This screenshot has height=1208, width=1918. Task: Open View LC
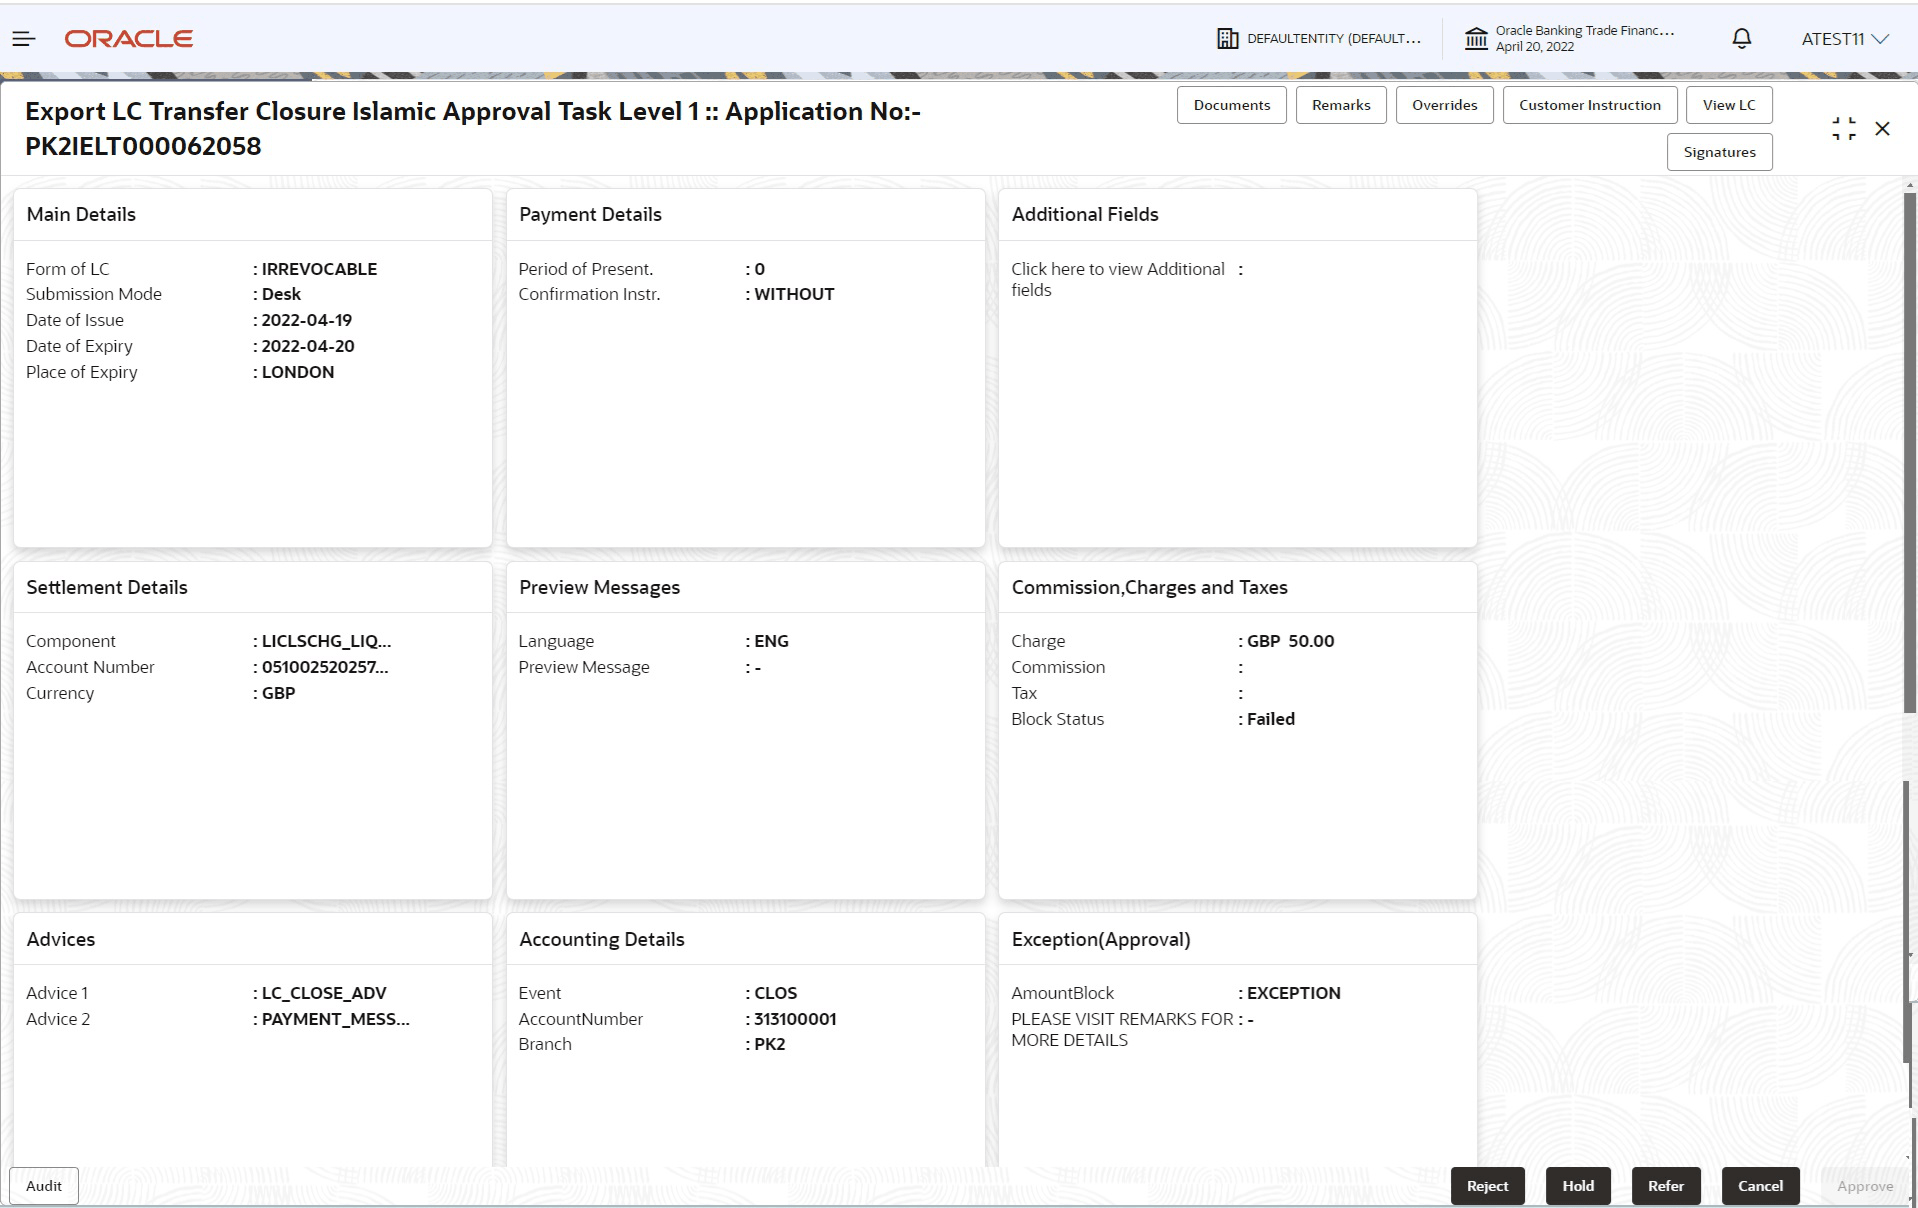tap(1729, 104)
